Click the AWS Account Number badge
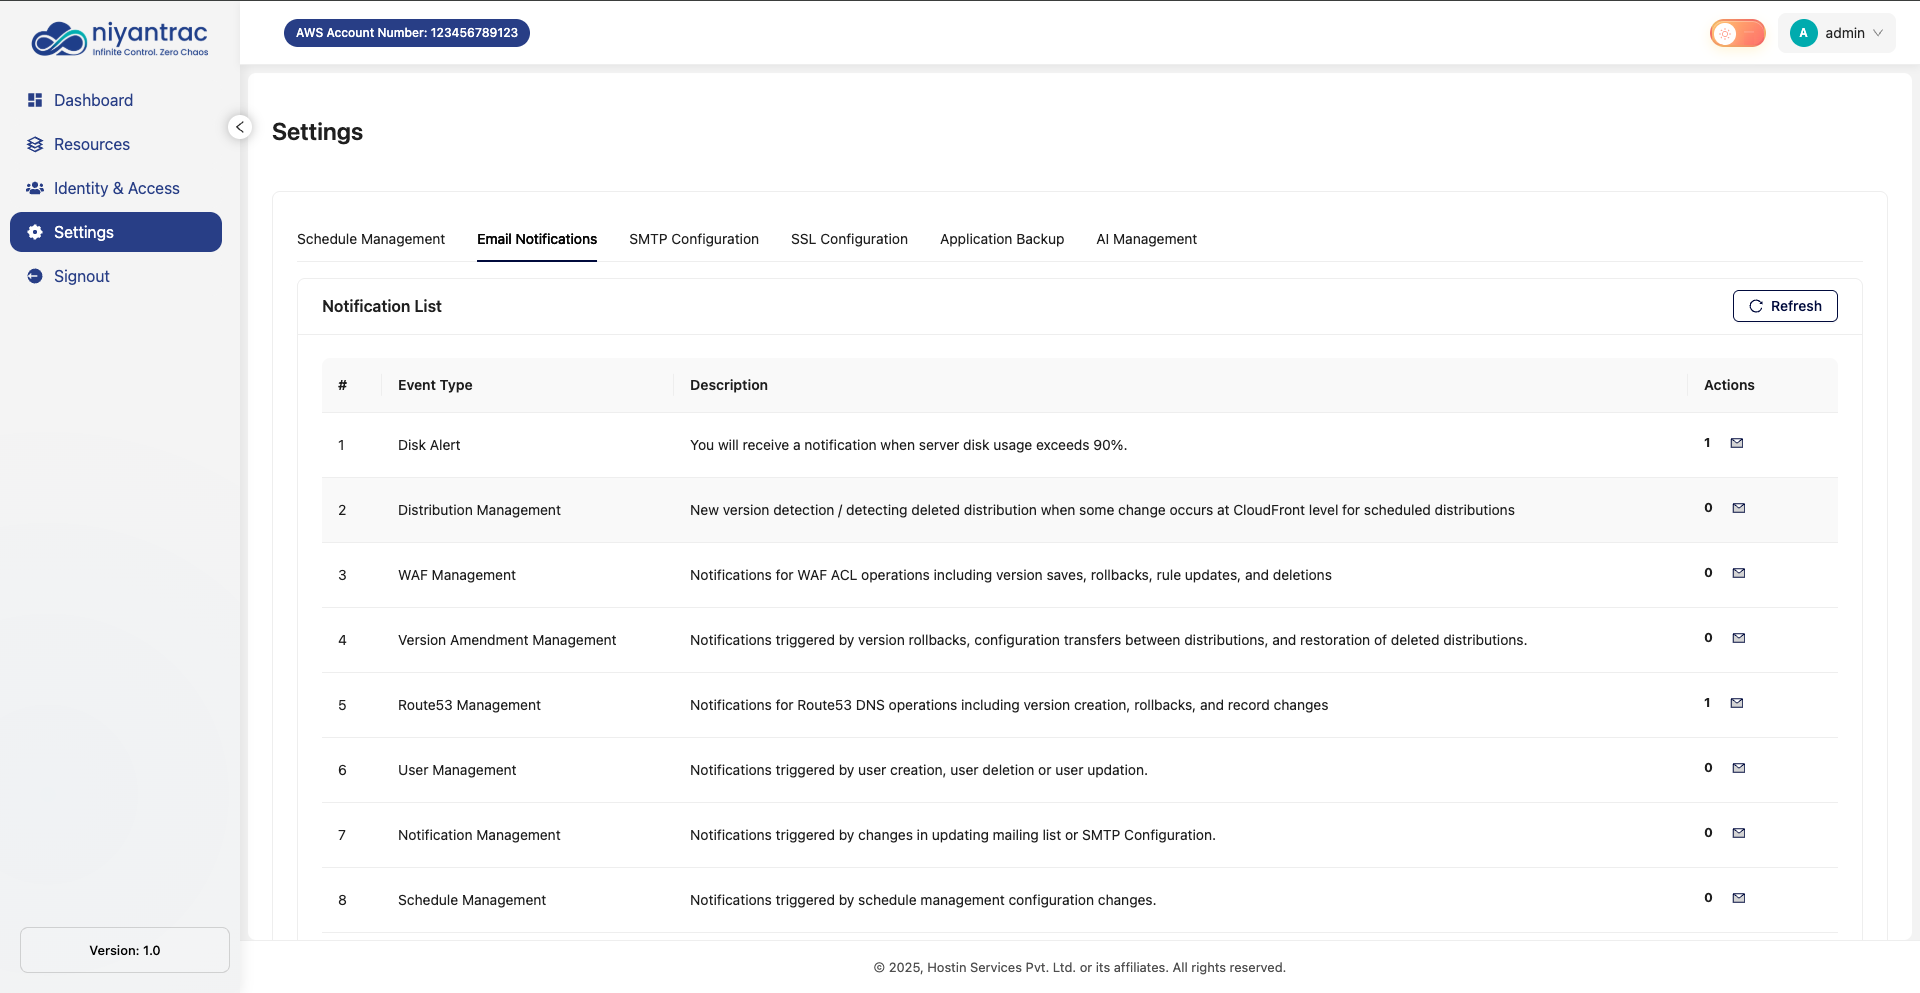The width and height of the screenshot is (1920, 993). click(x=406, y=33)
